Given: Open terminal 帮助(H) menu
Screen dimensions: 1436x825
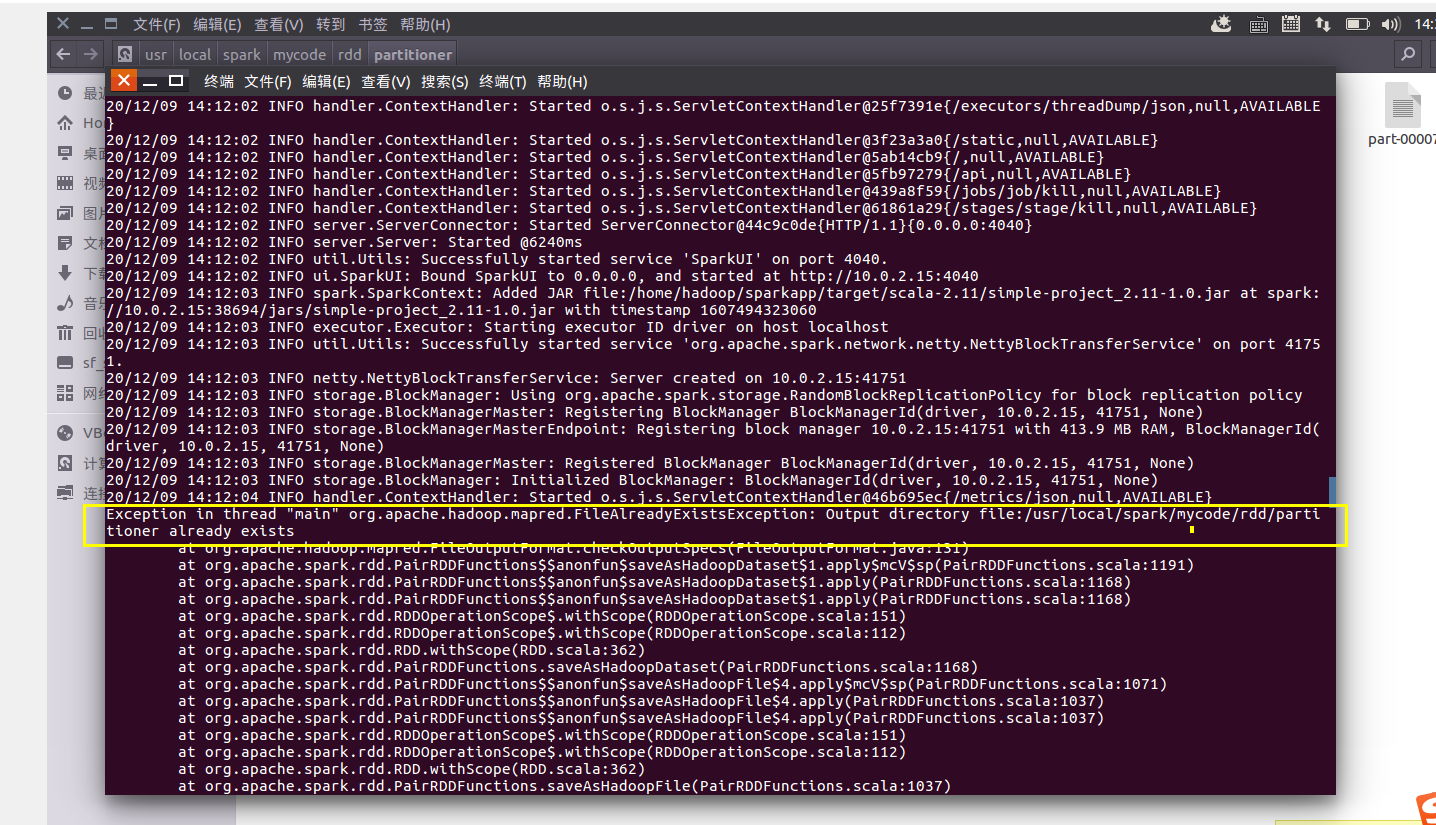Looking at the screenshot, I should click(562, 82).
